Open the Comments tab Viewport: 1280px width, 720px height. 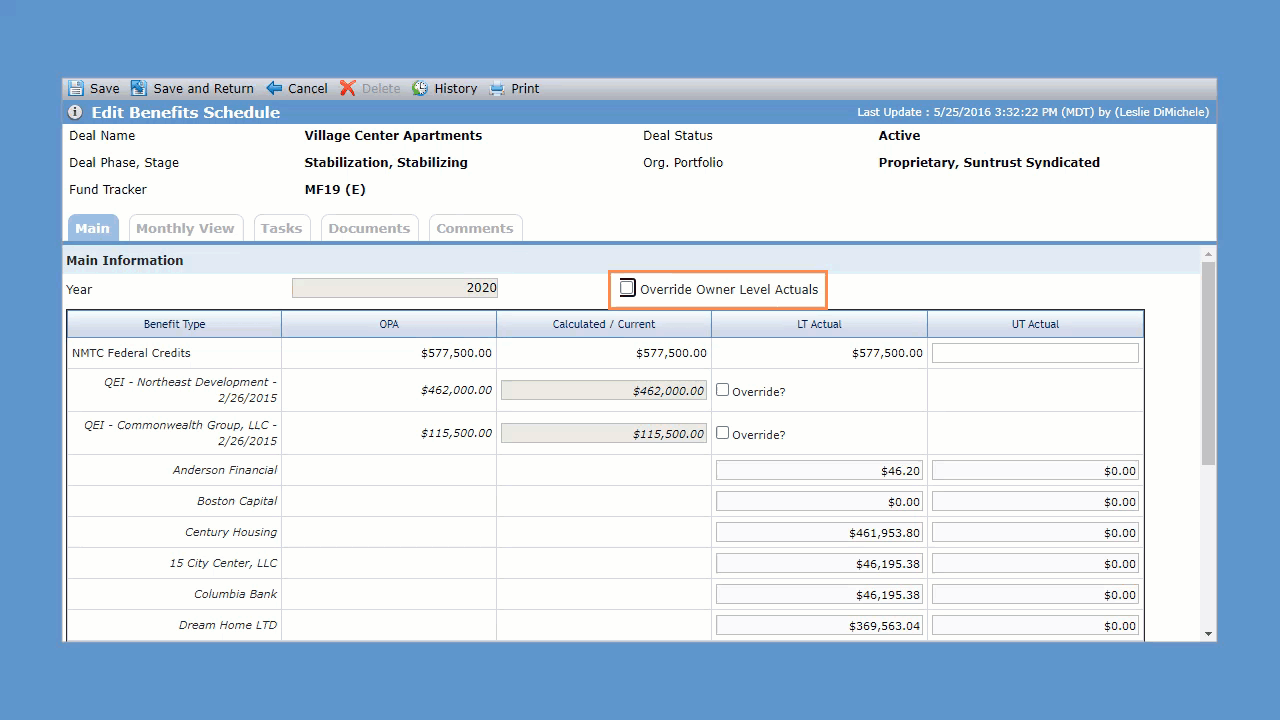pyautogui.click(x=475, y=228)
